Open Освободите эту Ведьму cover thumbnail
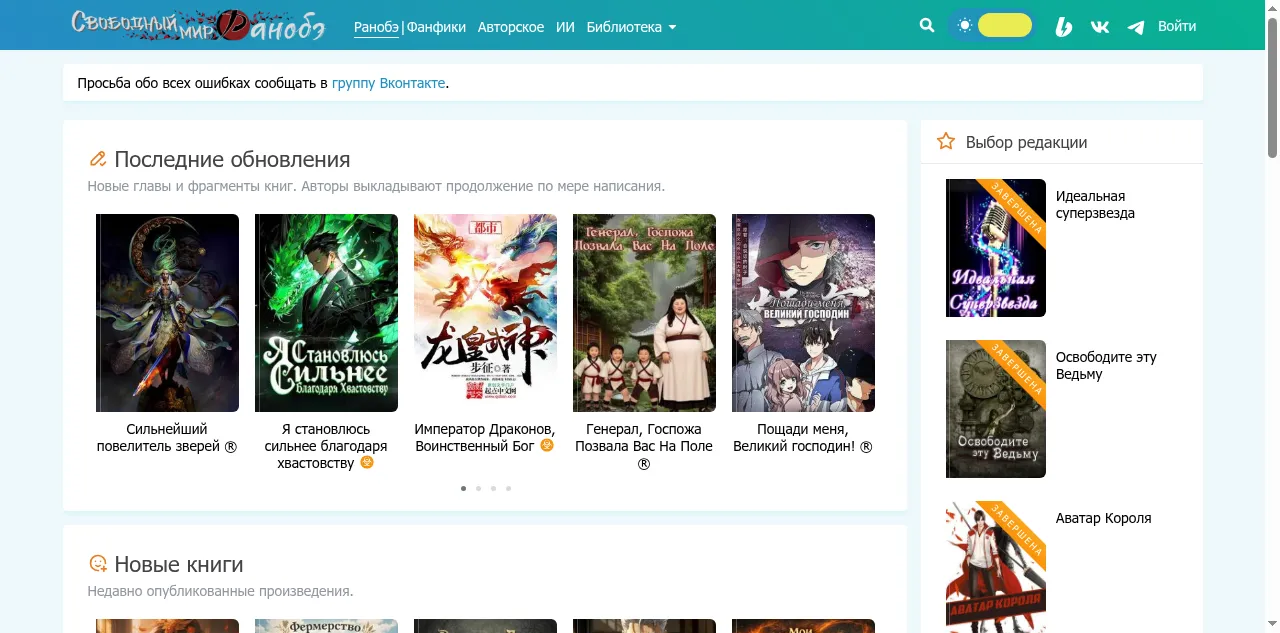 [996, 409]
